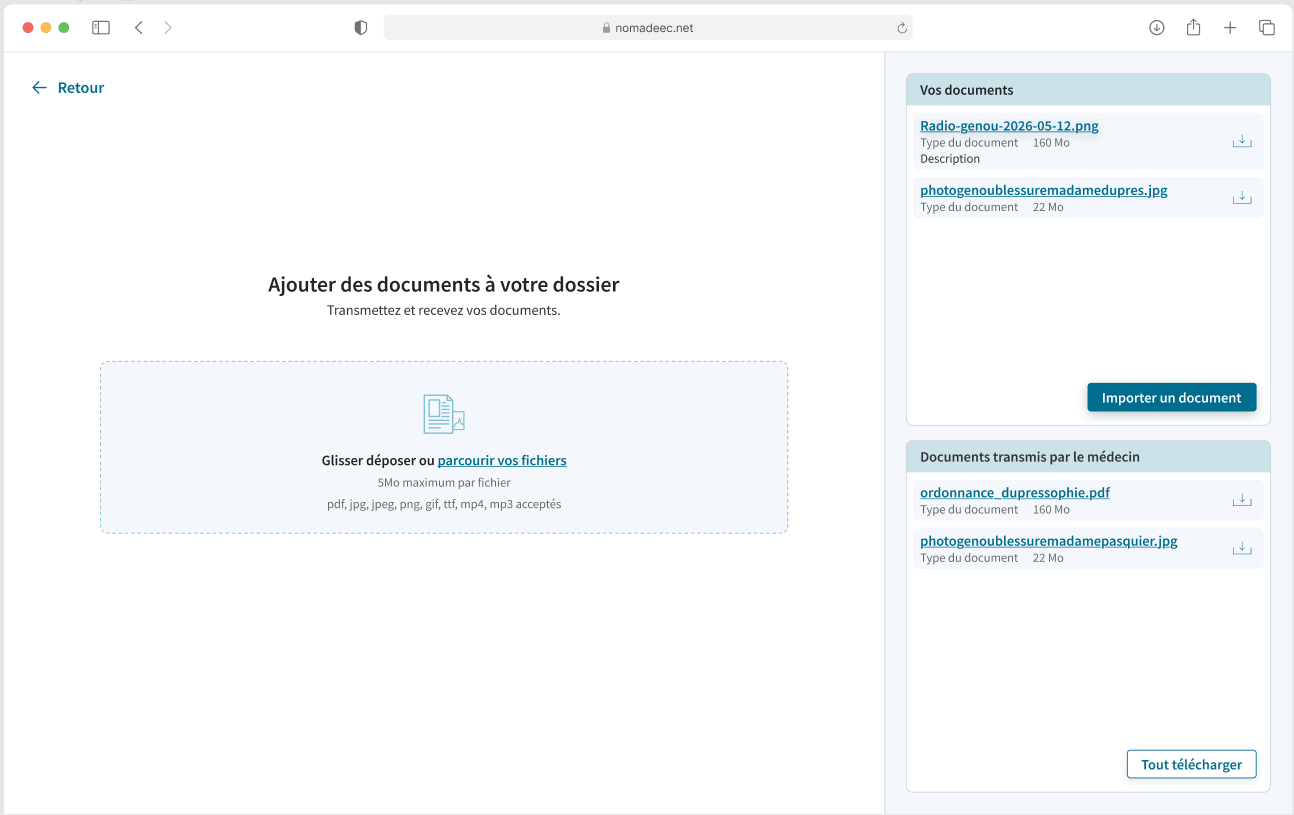
Task: Click the document upload icon in the drop zone
Action: tap(444, 414)
